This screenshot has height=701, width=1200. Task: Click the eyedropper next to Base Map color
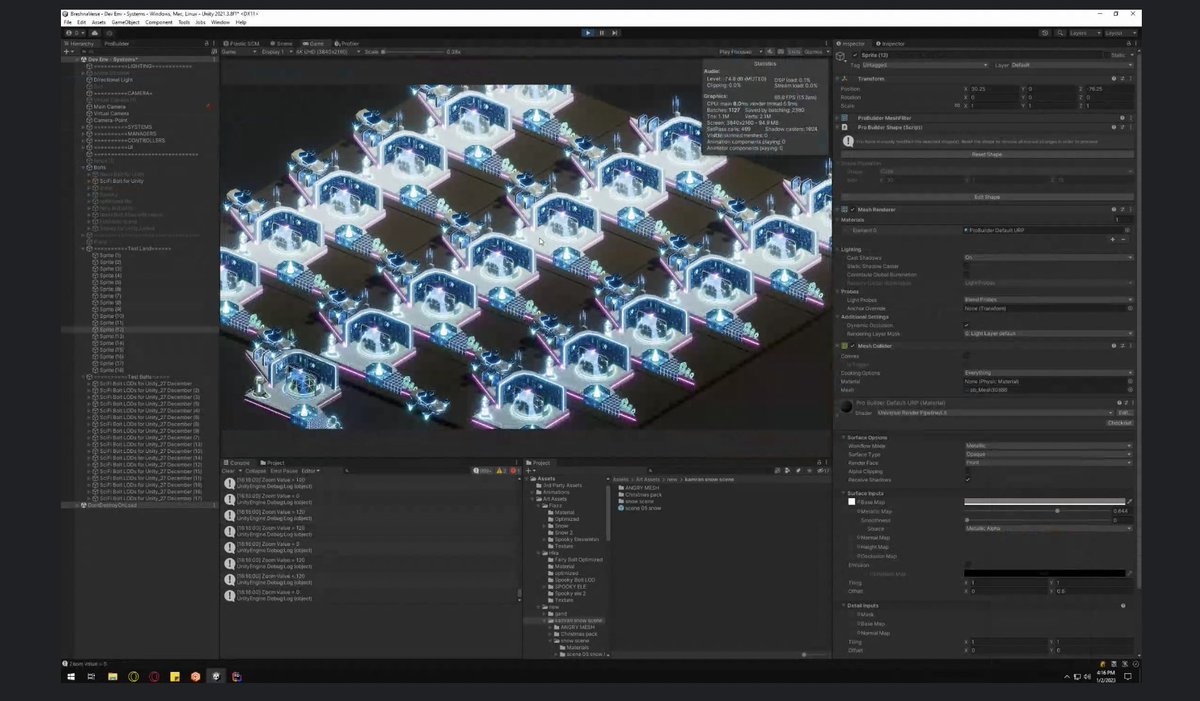point(1130,501)
